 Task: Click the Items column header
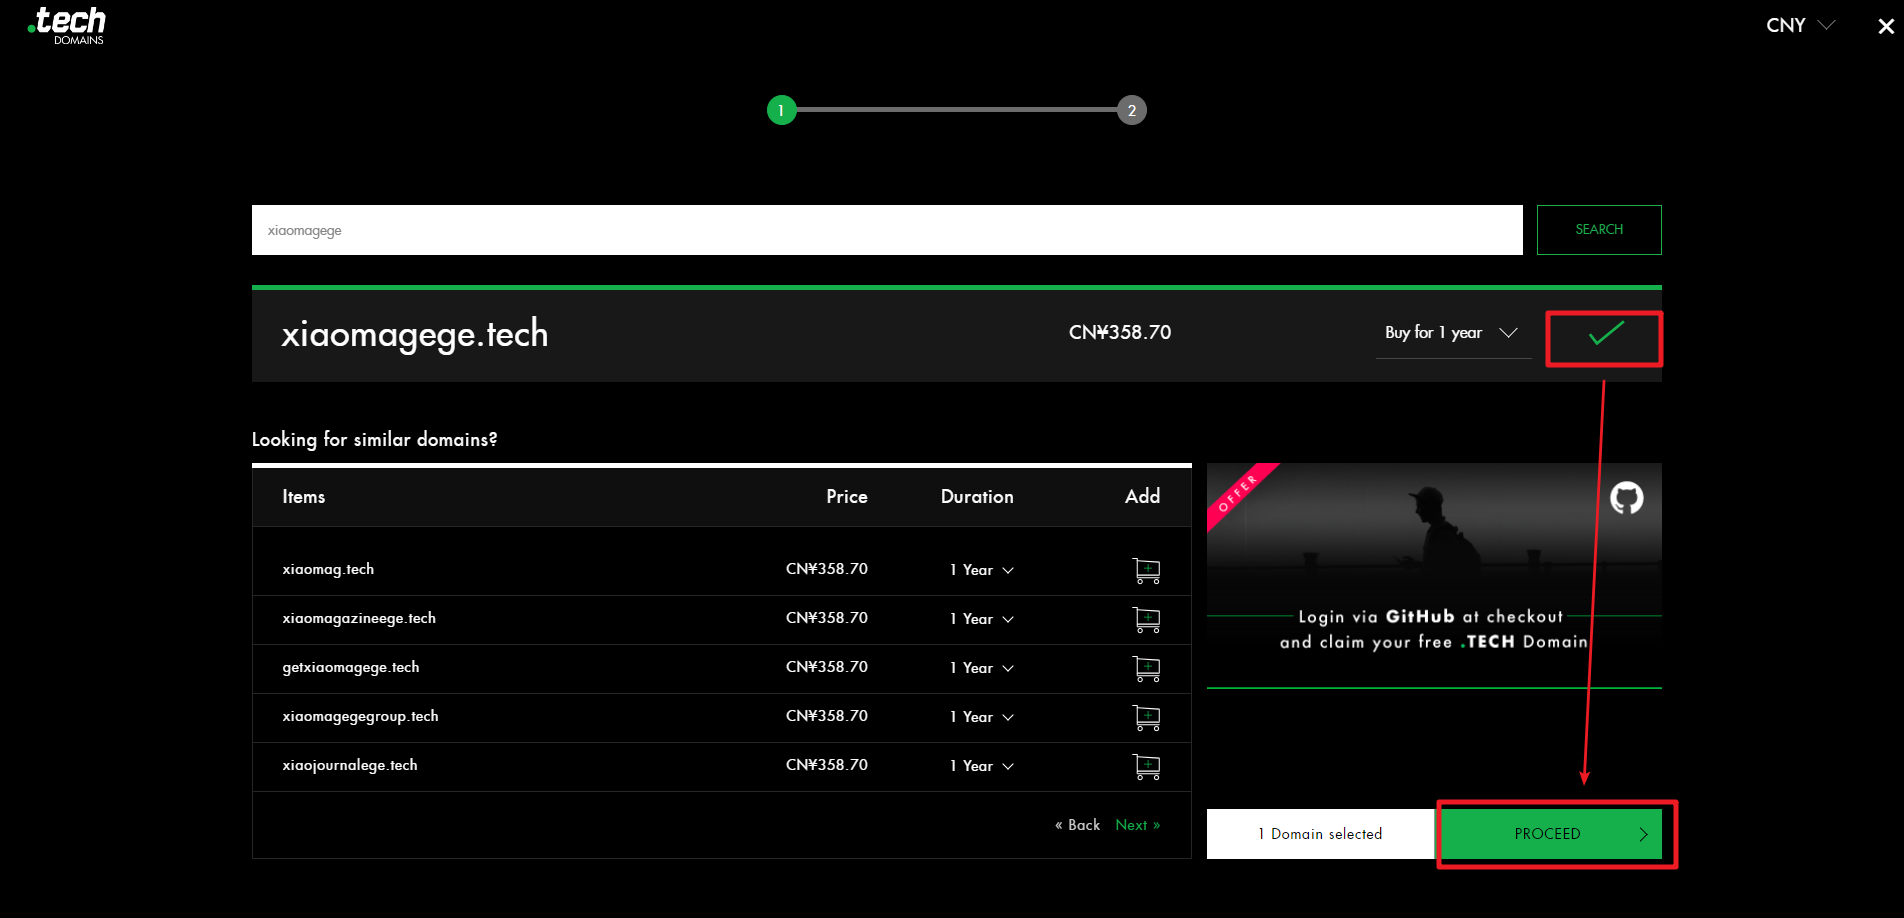pyautogui.click(x=304, y=497)
